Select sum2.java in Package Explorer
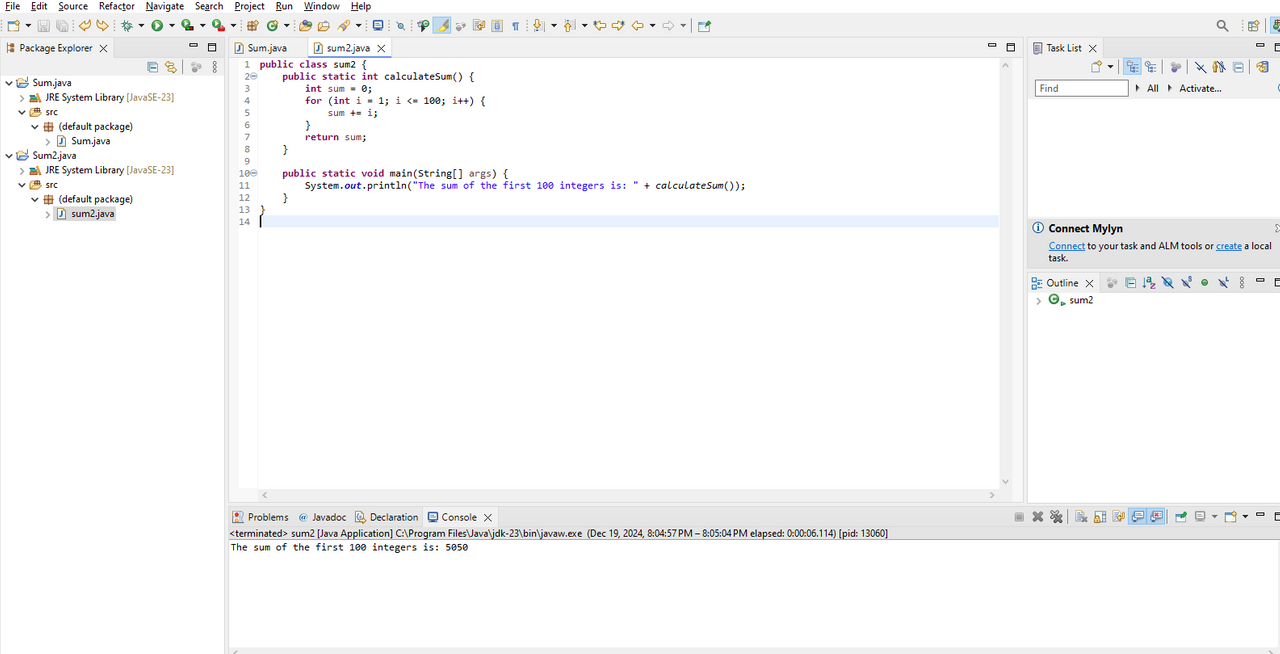The width and height of the screenshot is (1280, 654). pos(92,214)
